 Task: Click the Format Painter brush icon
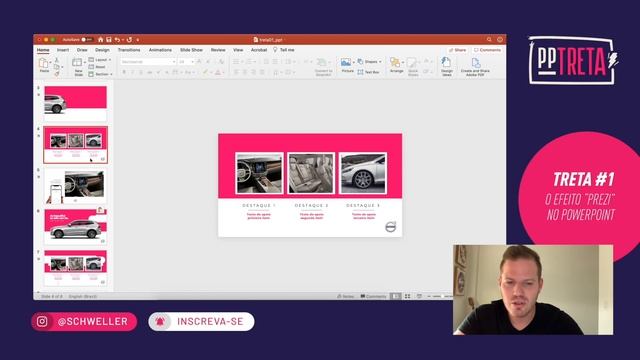57,74
